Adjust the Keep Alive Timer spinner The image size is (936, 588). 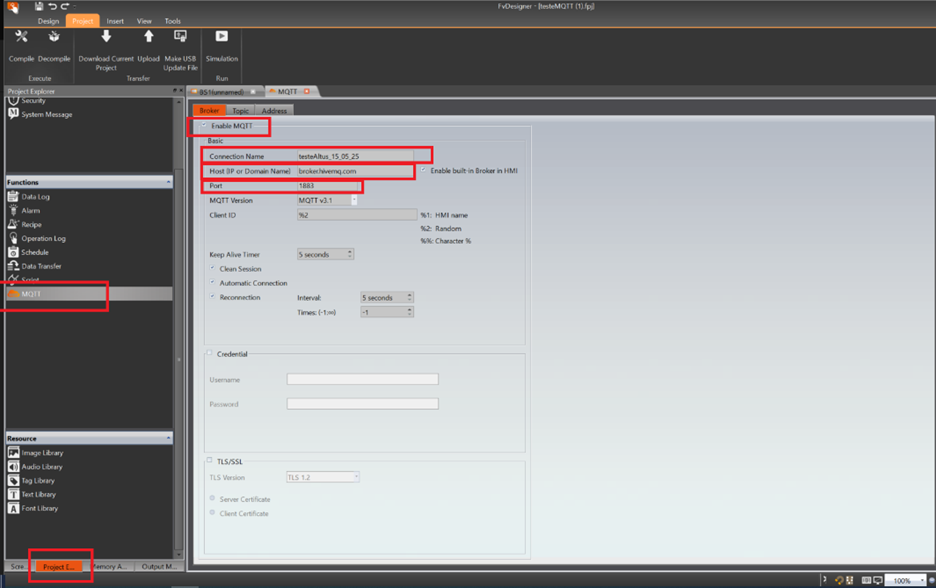pyautogui.click(x=350, y=254)
